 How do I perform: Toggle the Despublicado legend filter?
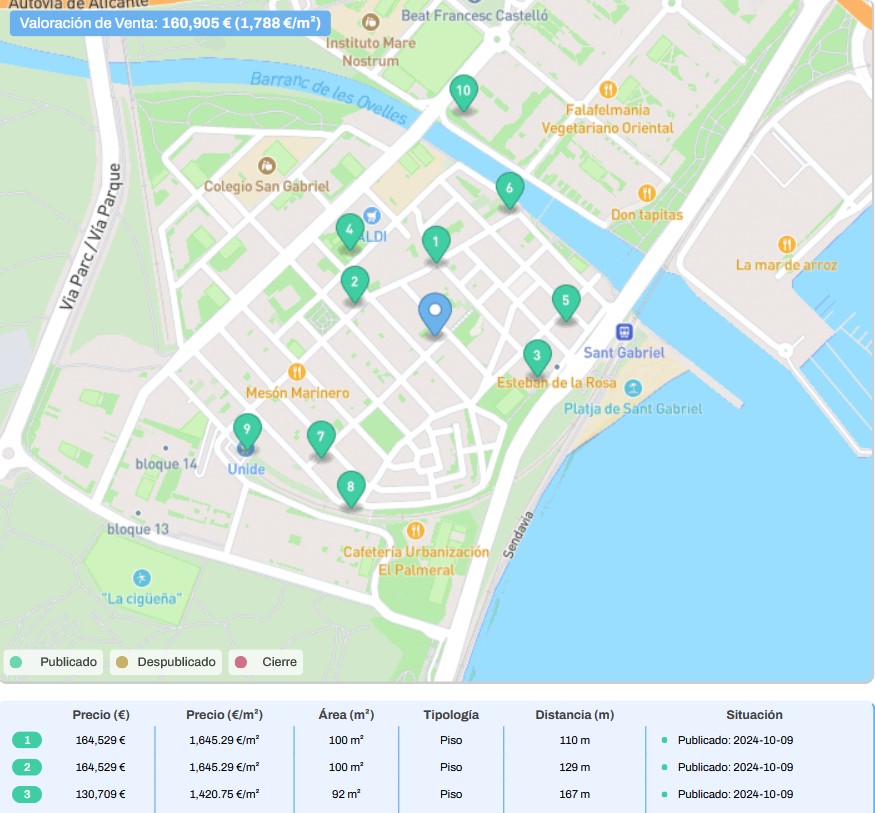166,662
